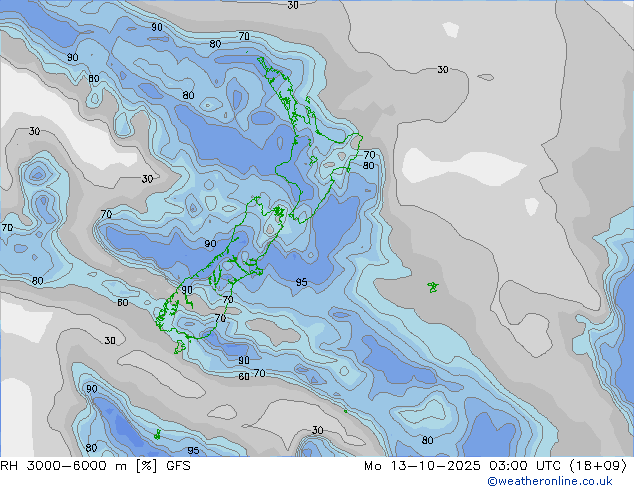634x490 pixels.
Task: Click the 90 label beside the 60 and 70 labels
Action: tap(244, 360)
